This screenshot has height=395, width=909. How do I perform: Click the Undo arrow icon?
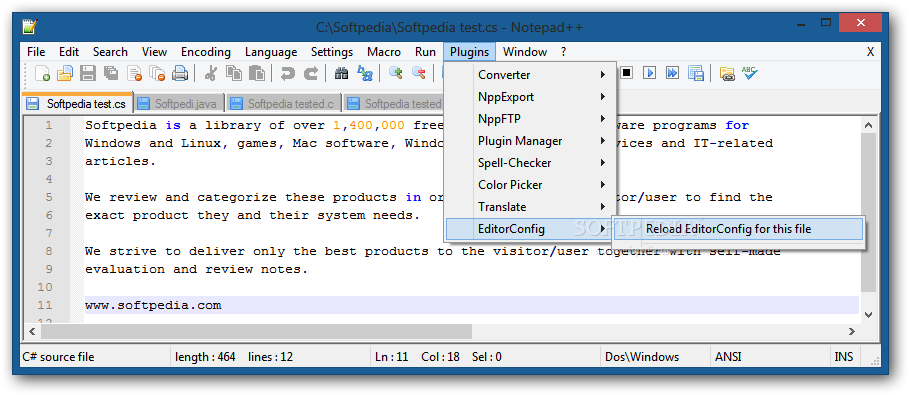(x=288, y=73)
